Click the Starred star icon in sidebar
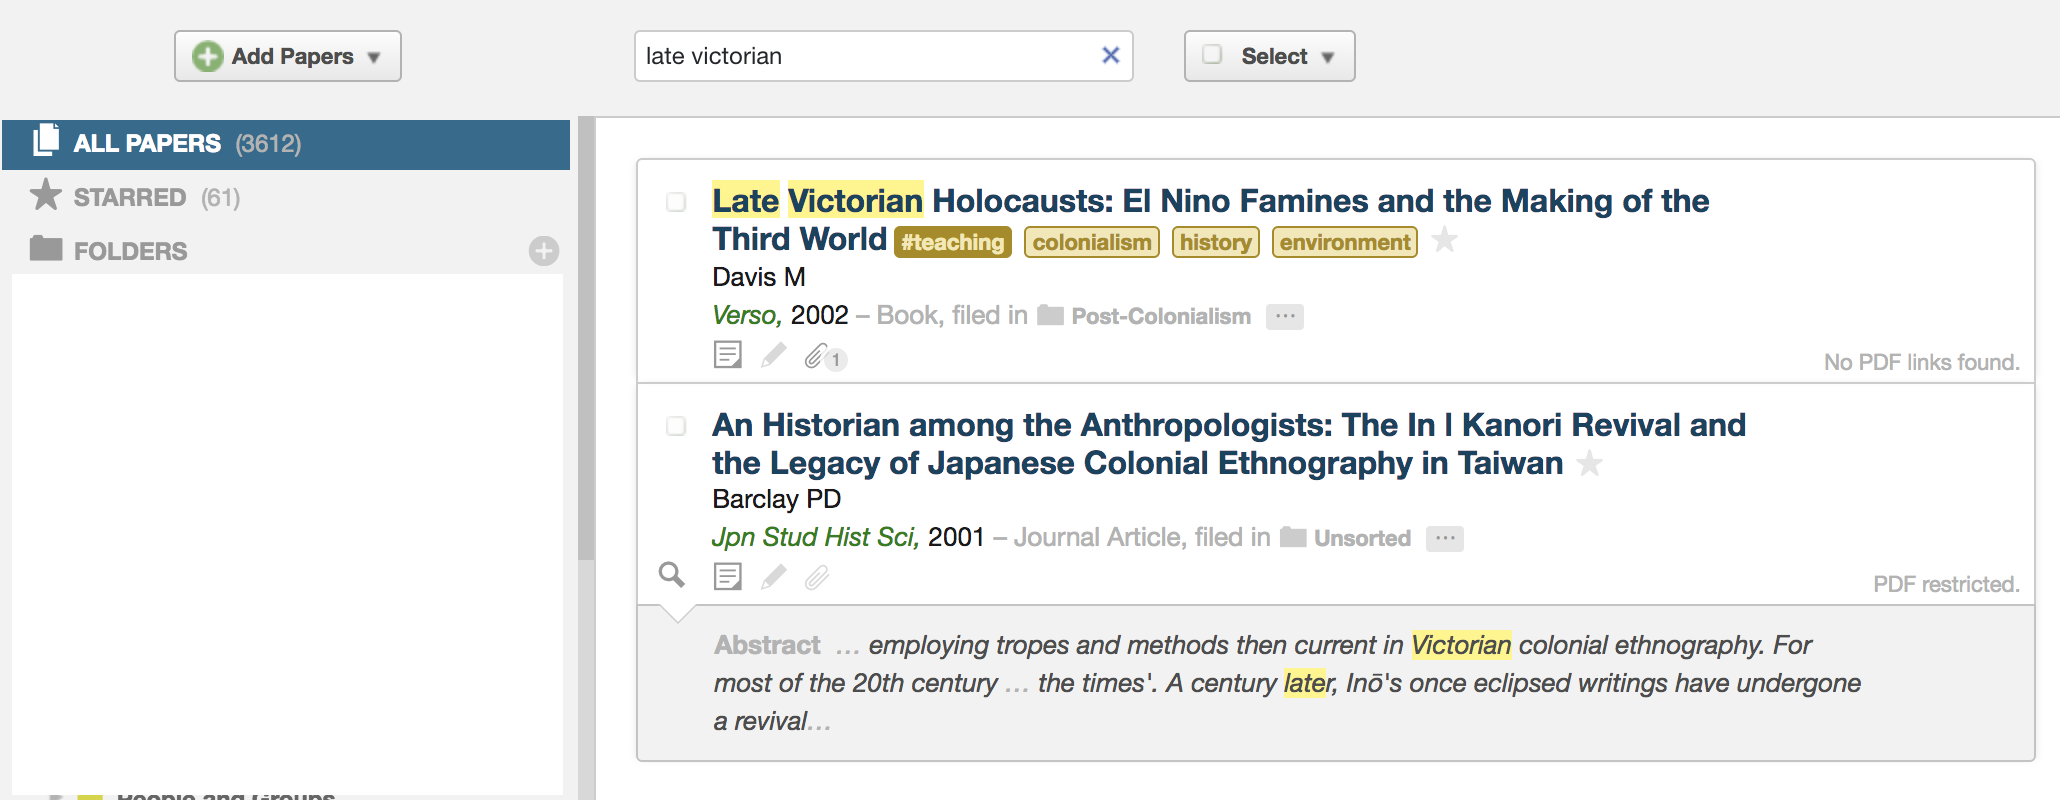 [x=46, y=195]
